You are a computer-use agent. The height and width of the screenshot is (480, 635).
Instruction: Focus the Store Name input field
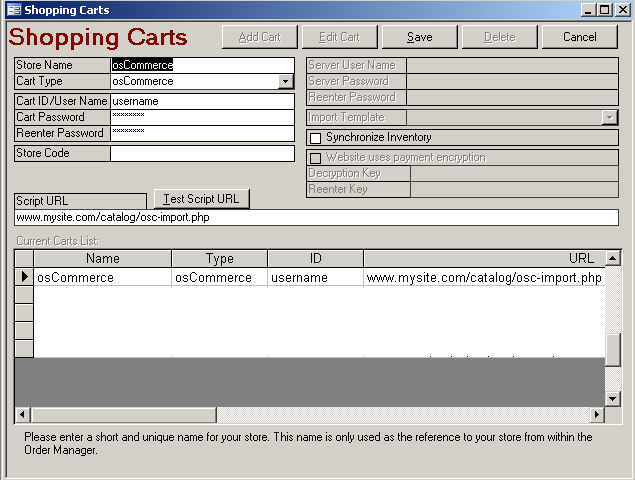tap(202, 65)
